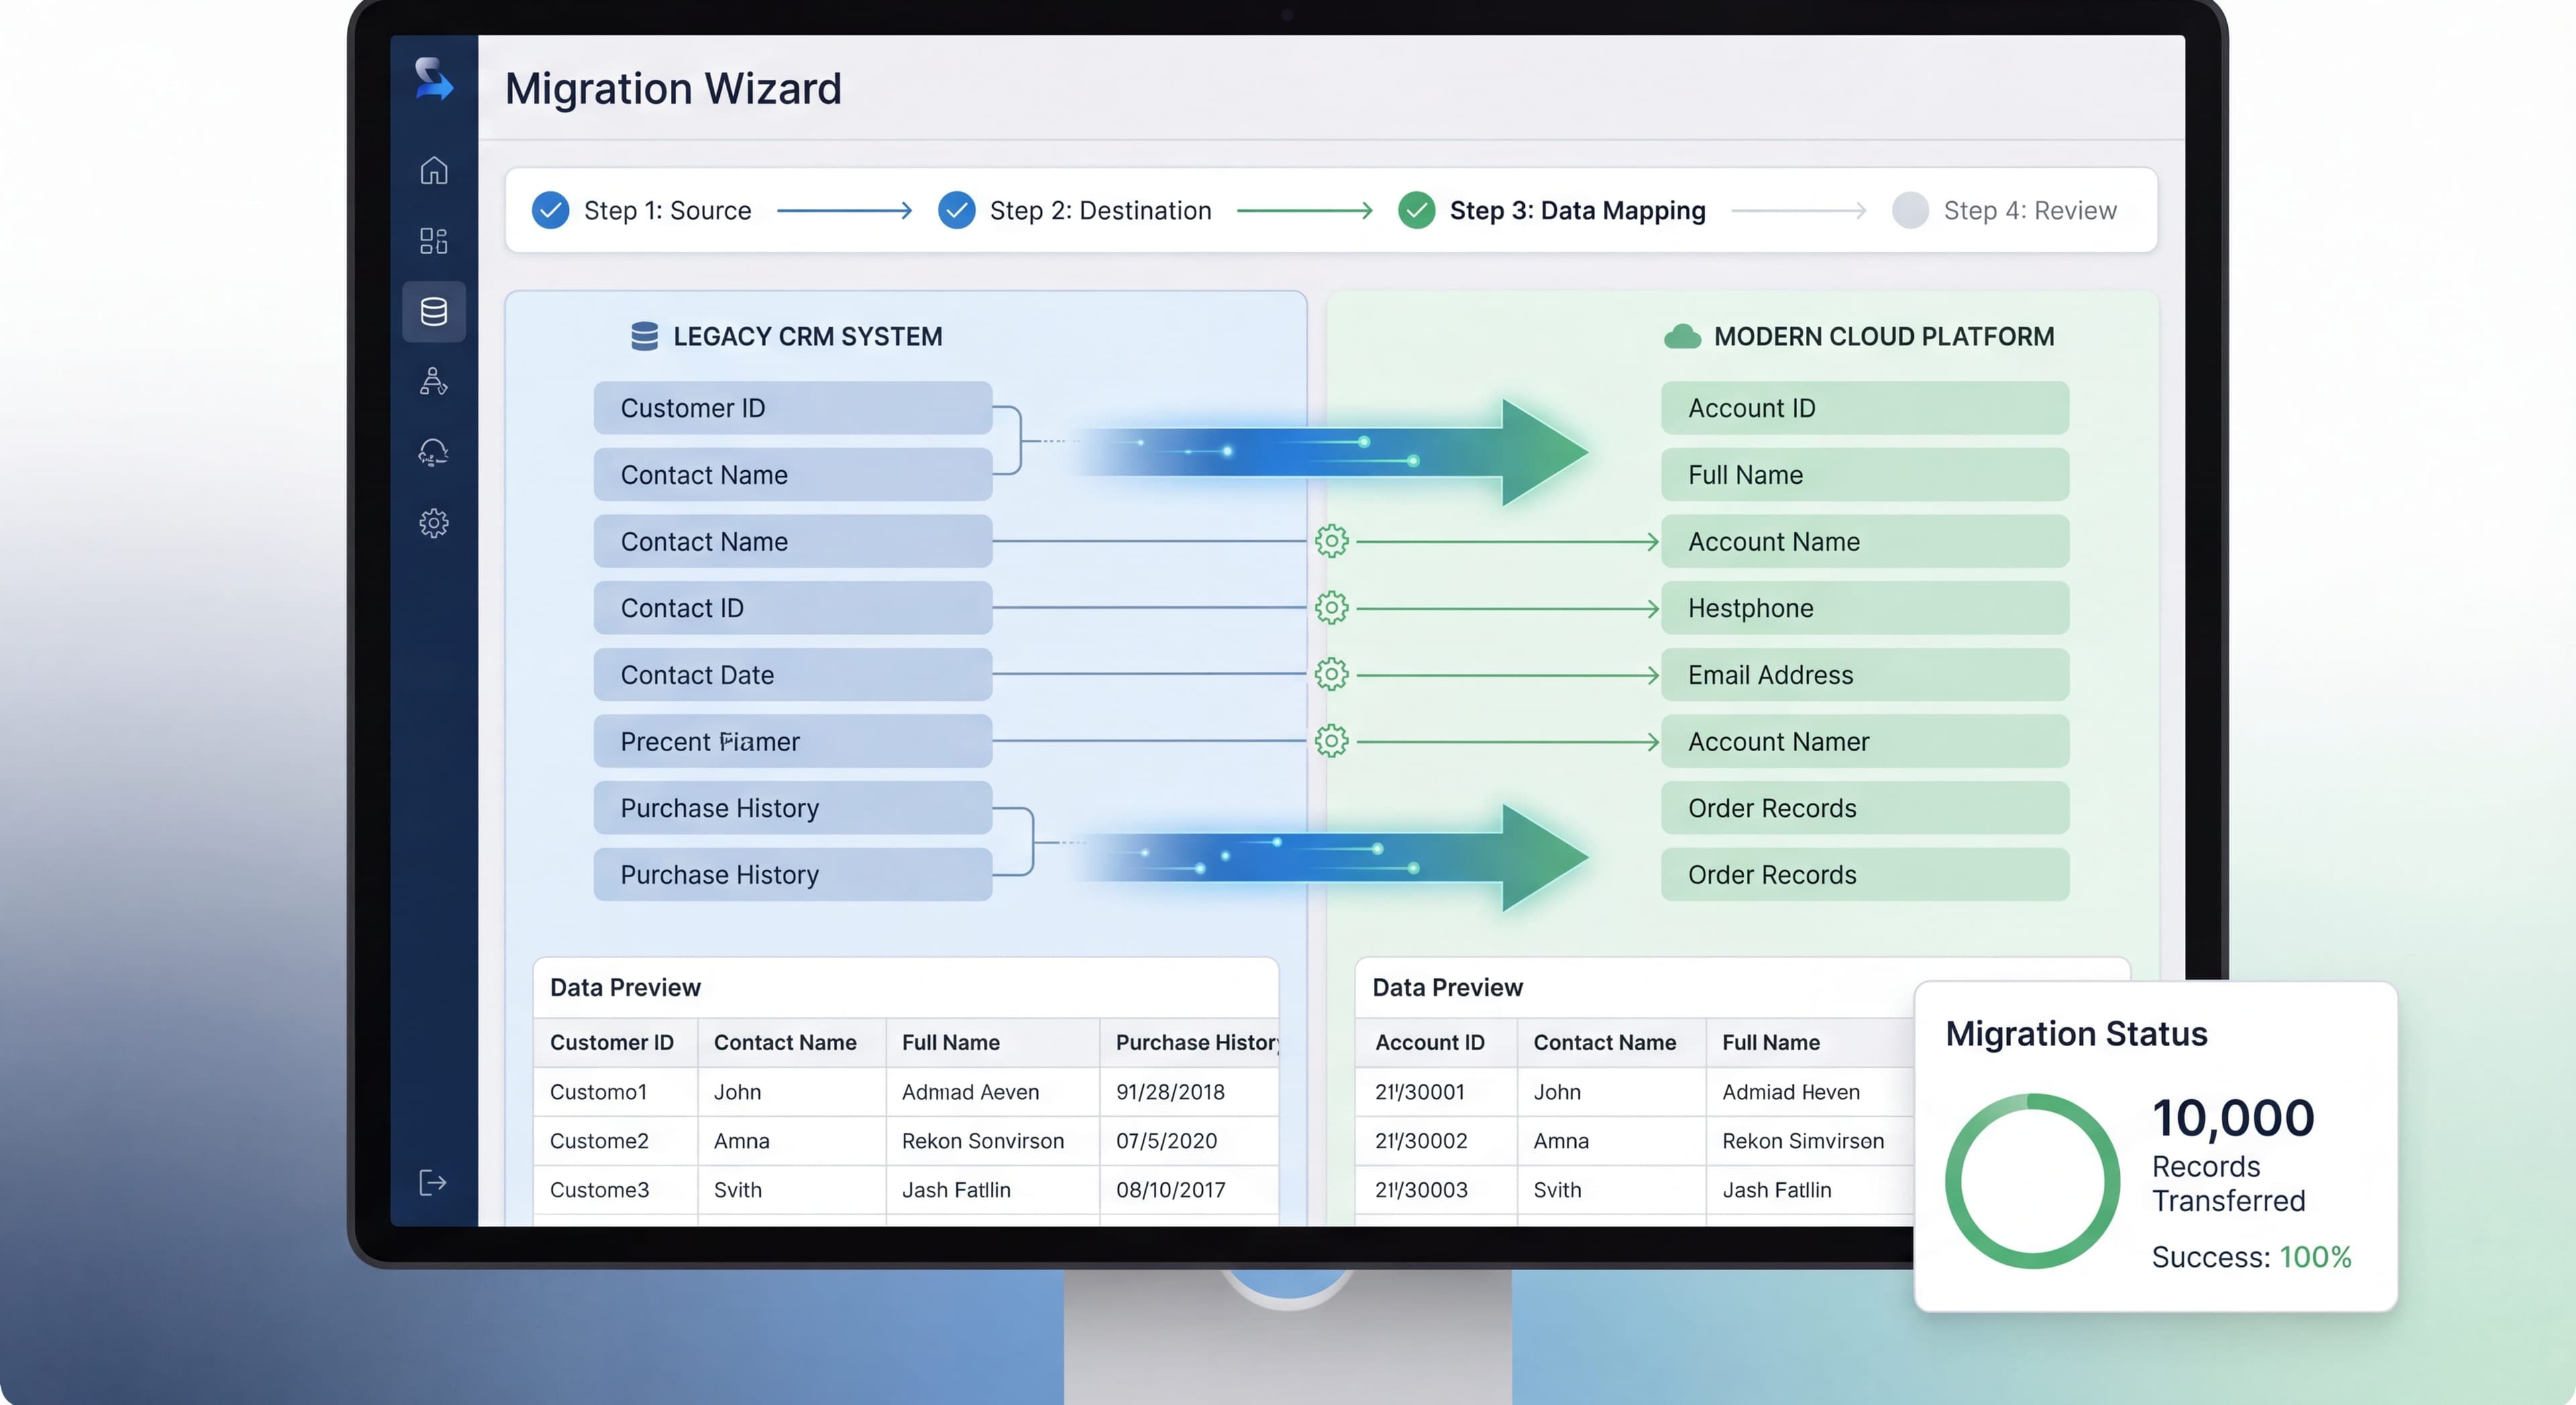Click the logout icon at the sidebar bottom
2576x1405 pixels.
pos(432,1183)
